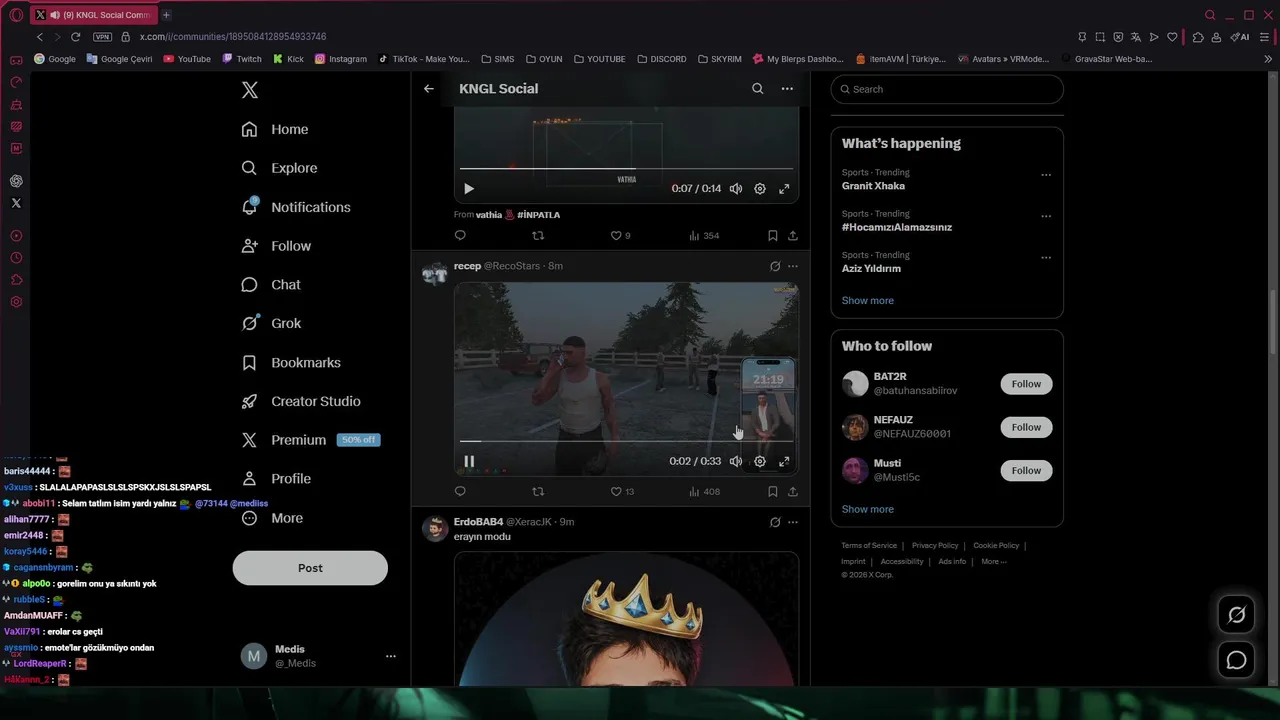Share the vathia post

pos(793,236)
